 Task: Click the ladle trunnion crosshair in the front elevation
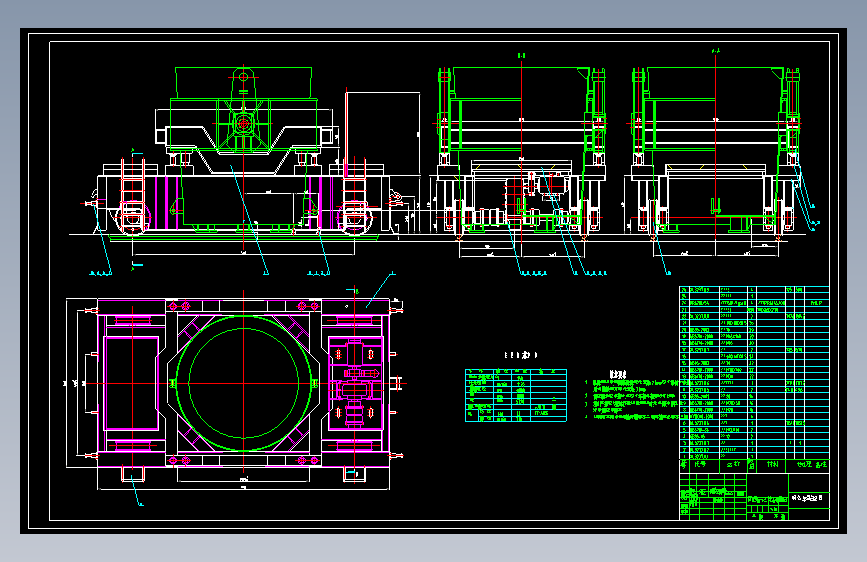click(243, 123)
